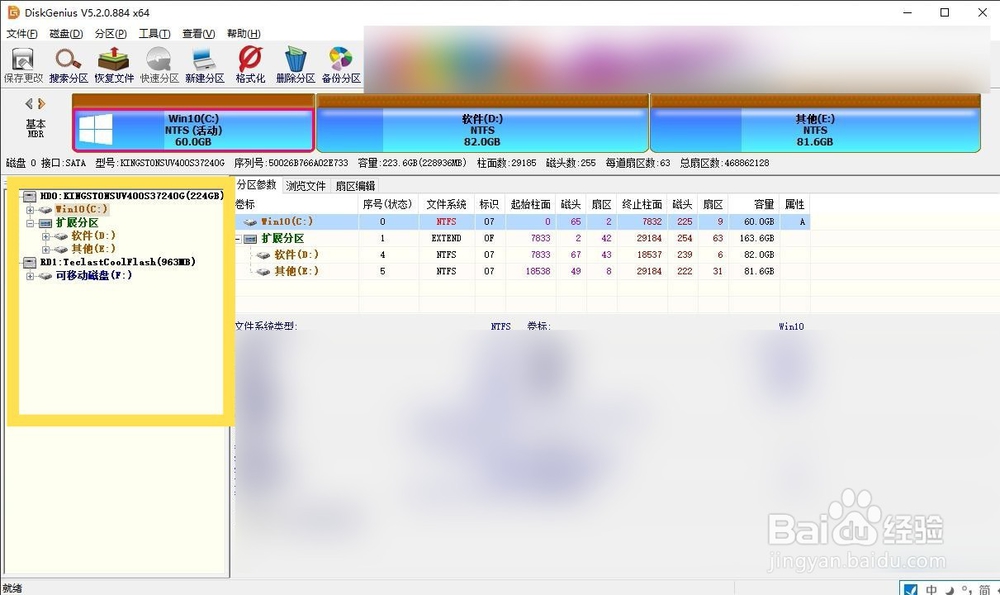Launch Recover Files (恢复文件) tool

[x=114, y=66]
